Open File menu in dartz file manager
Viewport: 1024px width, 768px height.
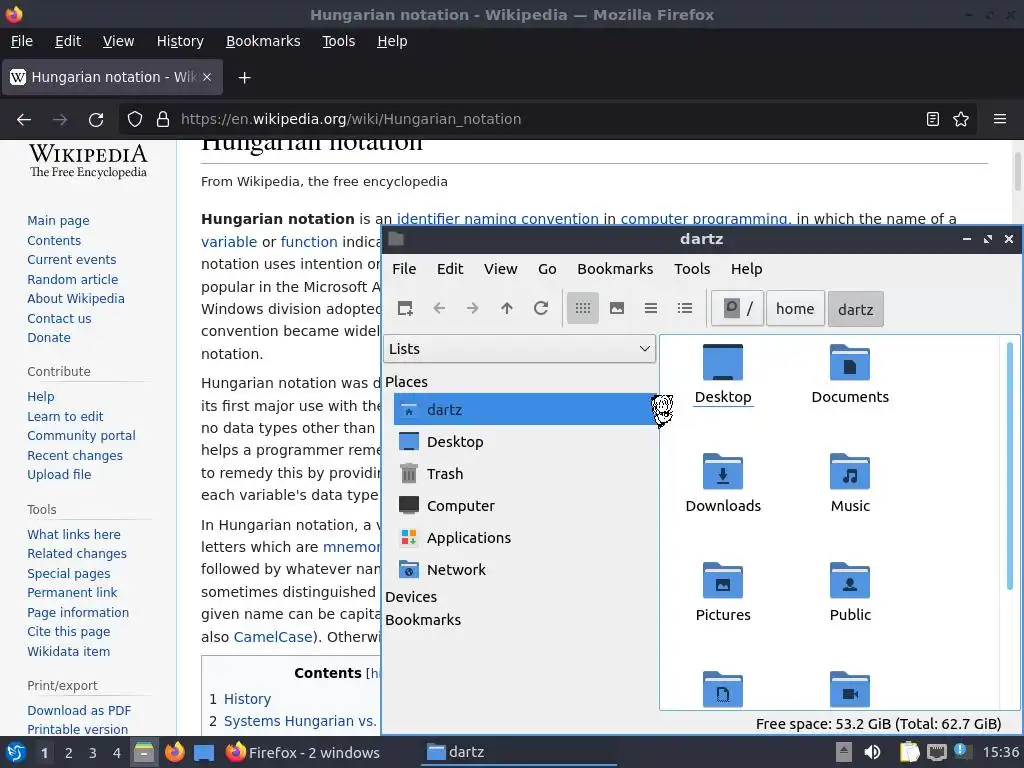point(404,269)
